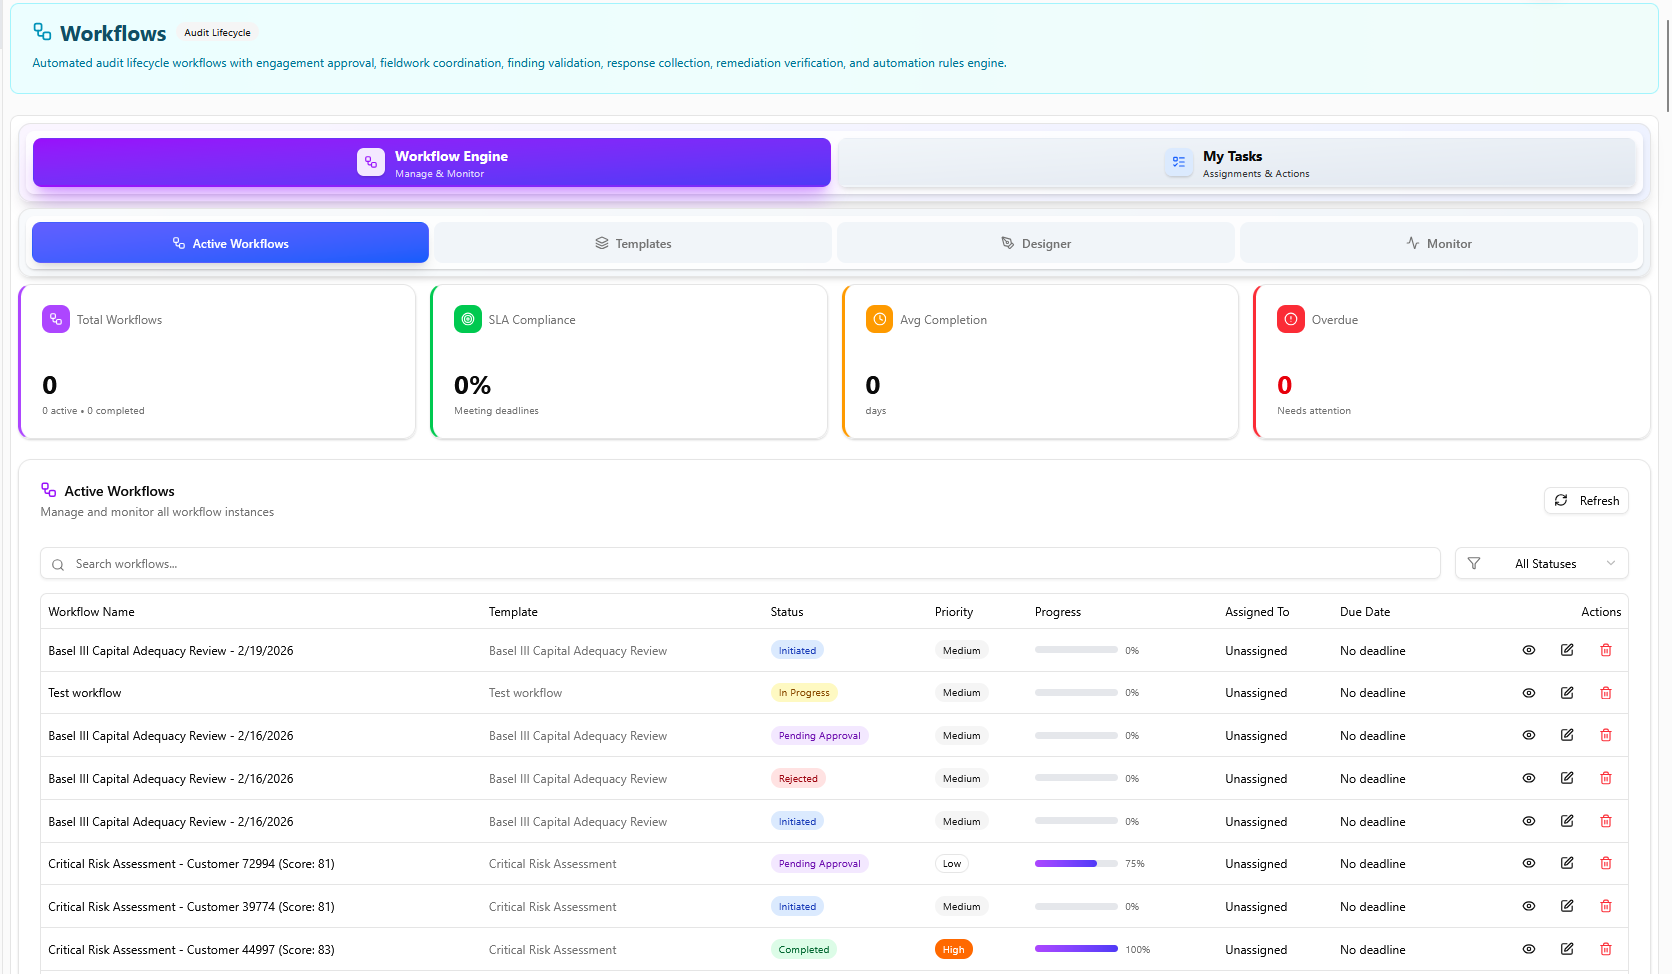Click progress bar of Customer 72994 workflow
The height and width of the screenshot is (974, 1672).
pyautogui.click(x=1076, y=864)
